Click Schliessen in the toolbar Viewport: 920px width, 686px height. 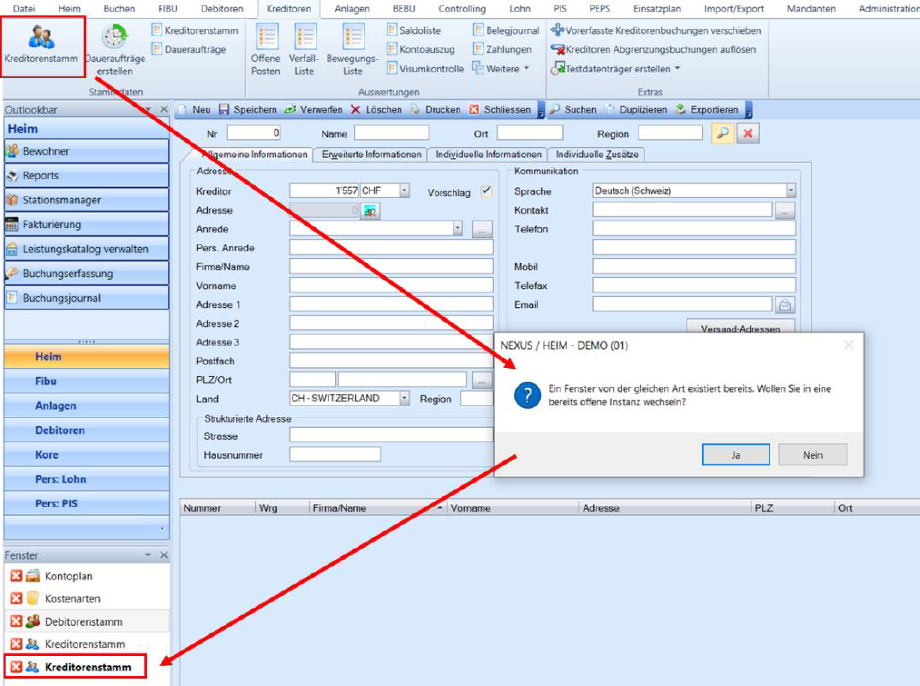[500, 110]
